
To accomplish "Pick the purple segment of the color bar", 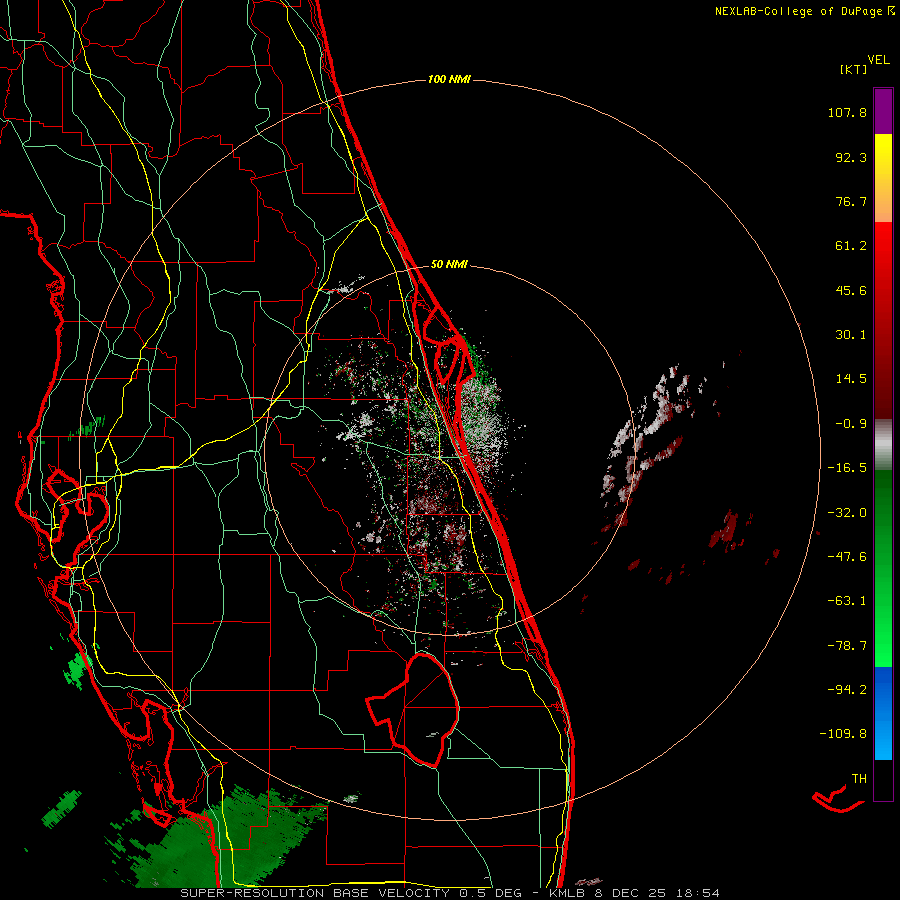I will coord(883,111).
